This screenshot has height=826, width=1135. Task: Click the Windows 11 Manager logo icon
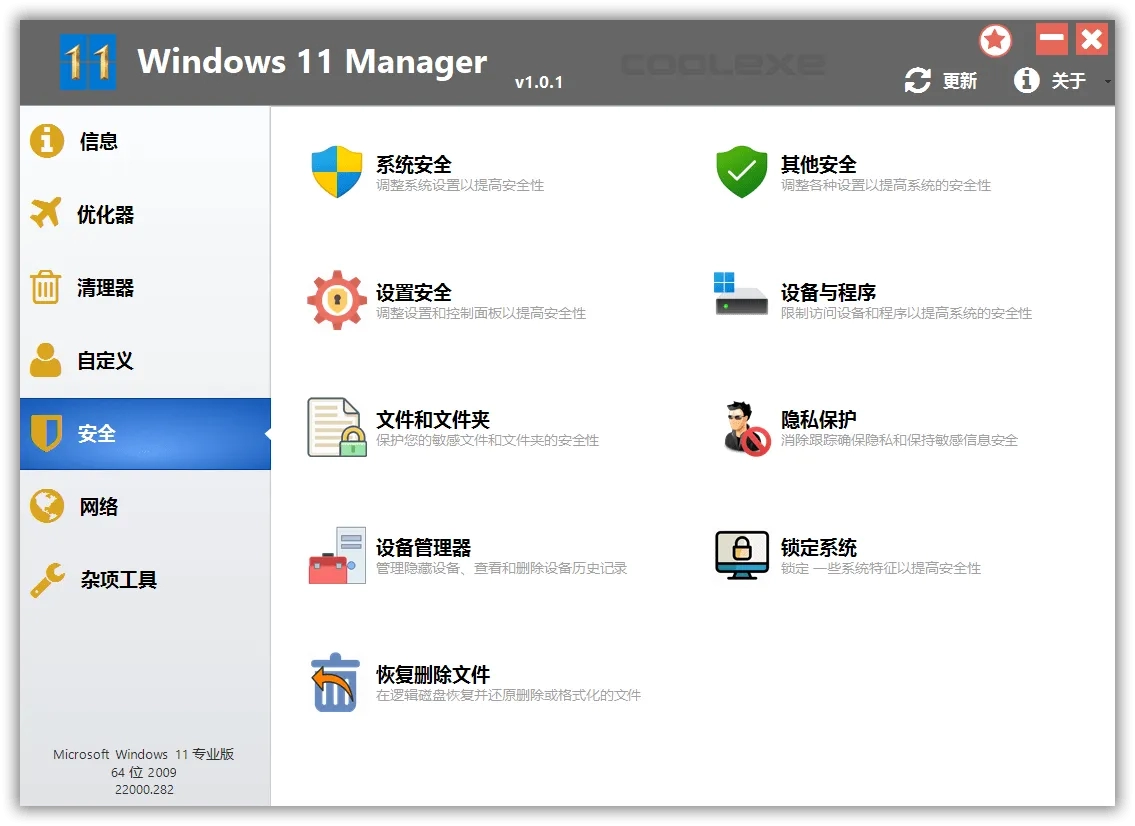click(88, 62)
